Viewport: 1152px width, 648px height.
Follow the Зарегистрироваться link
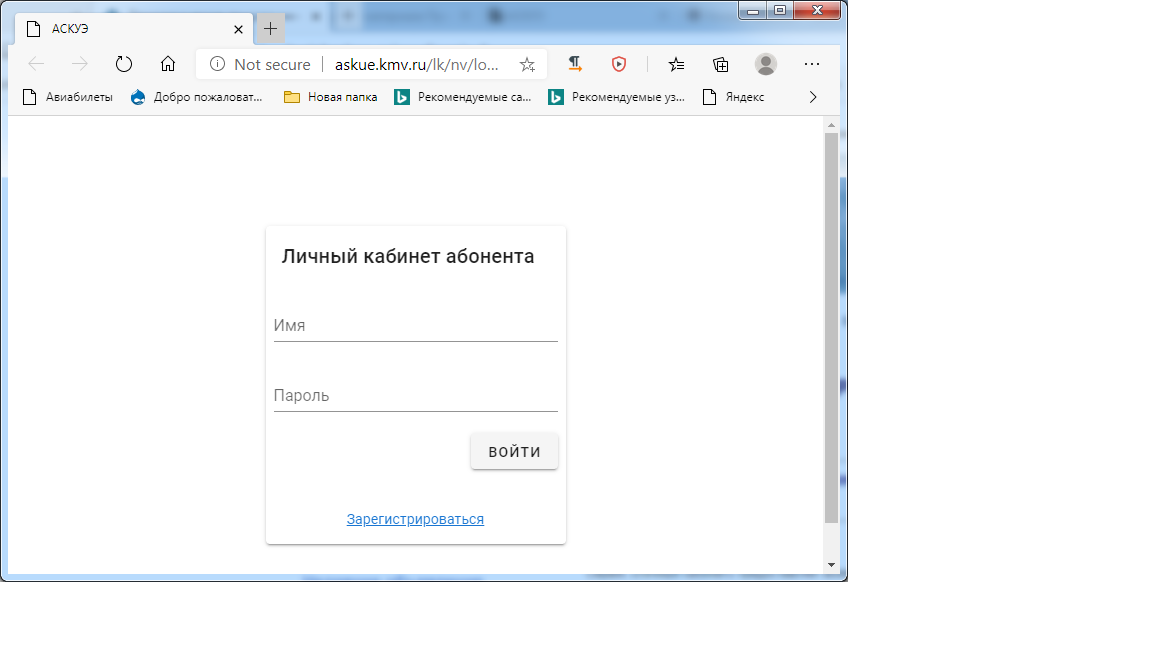pyautogui.click(x=415, y=519)
